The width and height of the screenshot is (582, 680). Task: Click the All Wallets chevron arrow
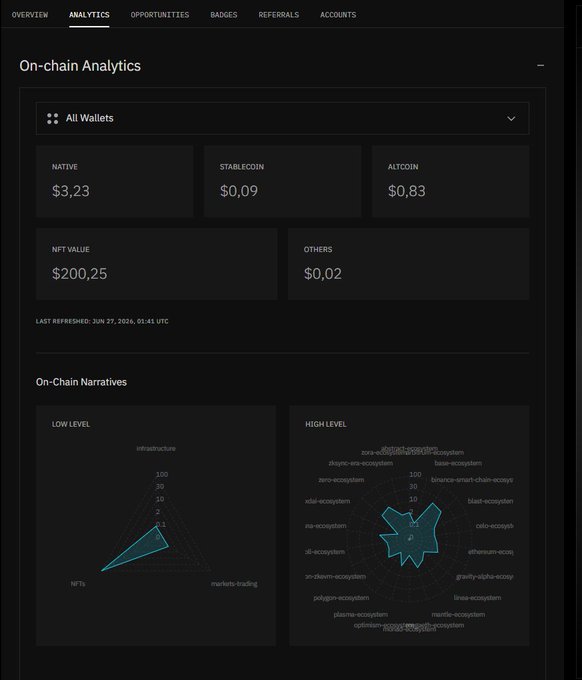(x=511, y=118)
